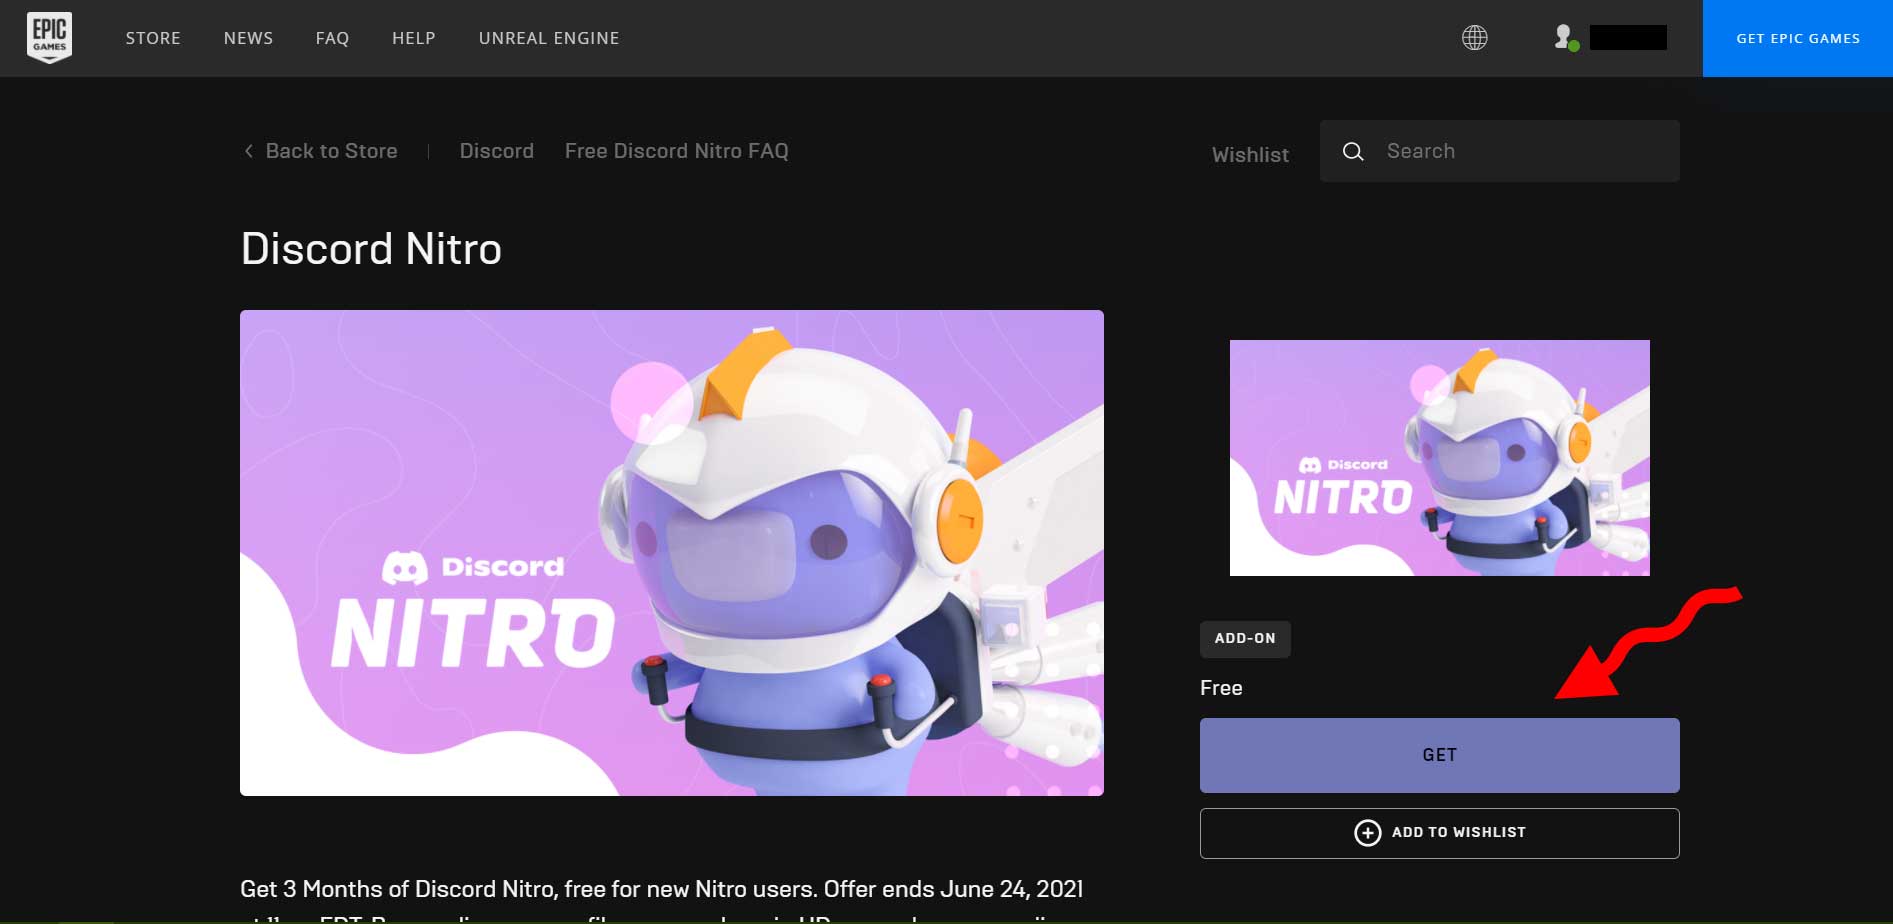Click the plus icon in Add to Wishlist

click(1367, 832)
